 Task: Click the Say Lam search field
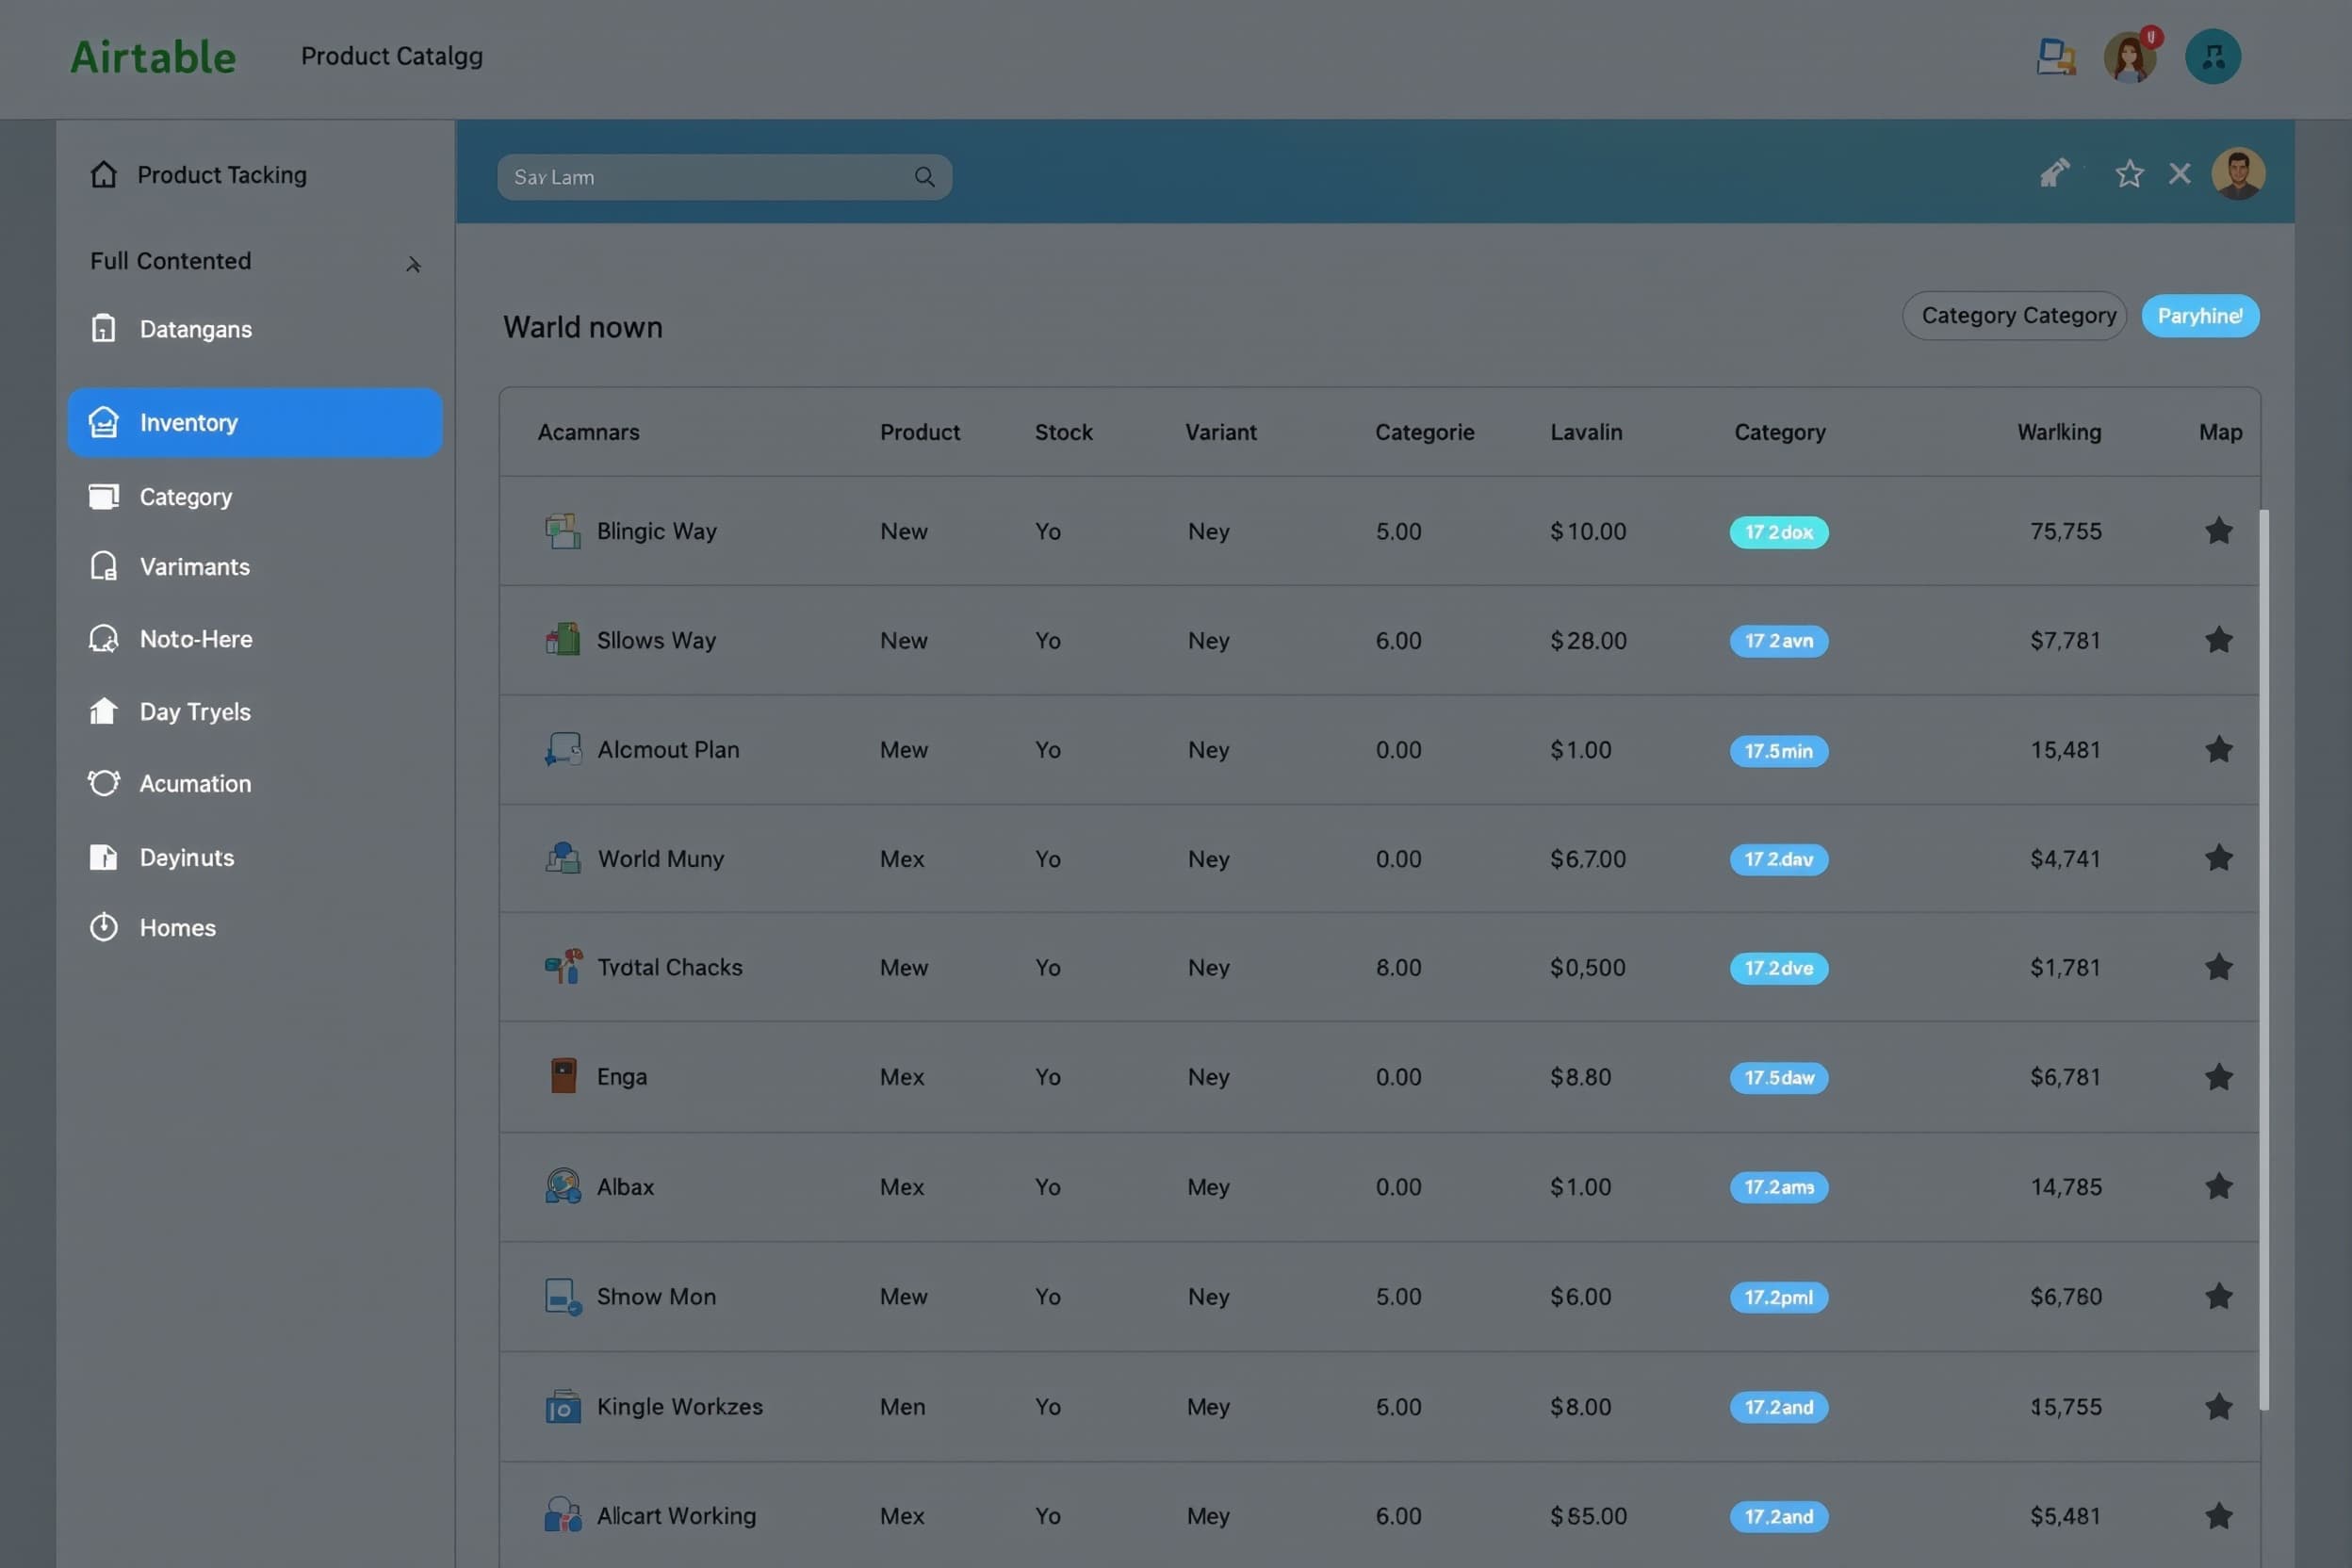coord(724,177)
